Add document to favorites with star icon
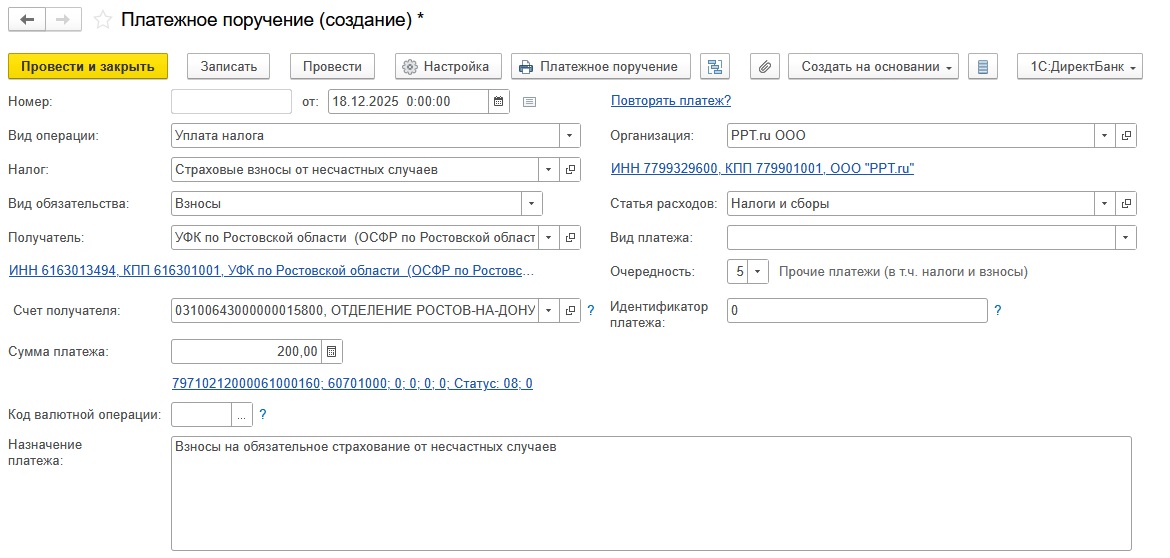This screenshot has width=1170, height=558. (103, 20)
